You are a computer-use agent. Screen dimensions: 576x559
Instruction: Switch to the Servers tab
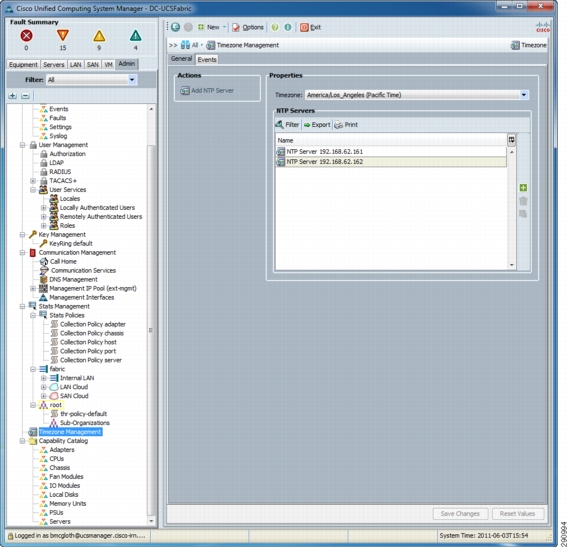click(54, 65)
